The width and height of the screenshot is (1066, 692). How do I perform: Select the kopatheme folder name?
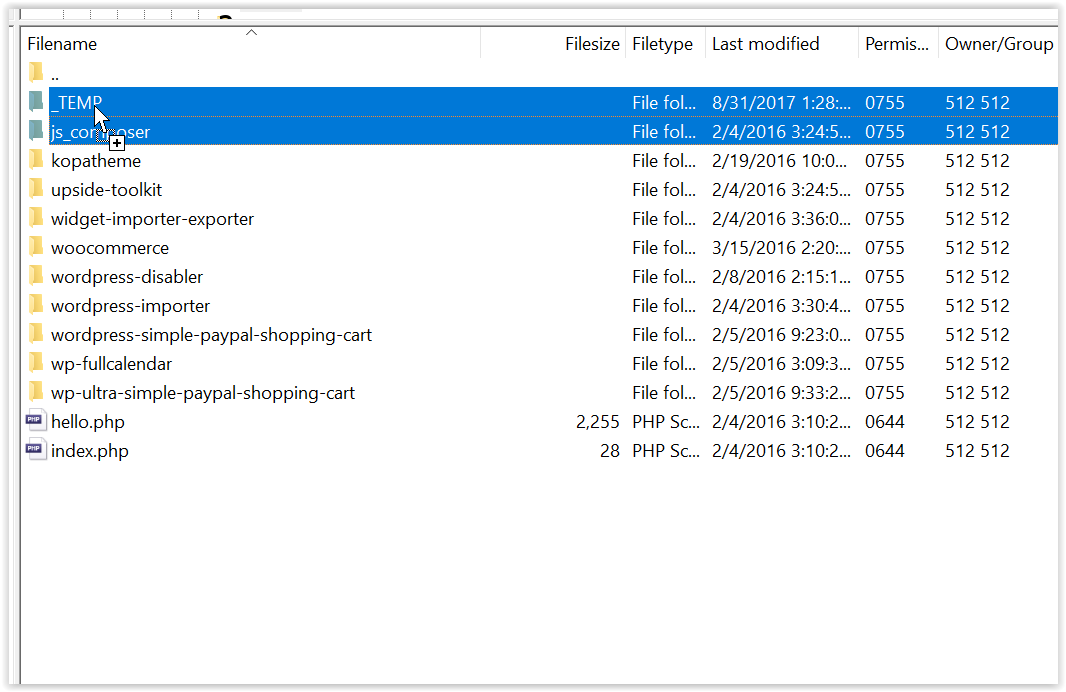coord(96,161)
